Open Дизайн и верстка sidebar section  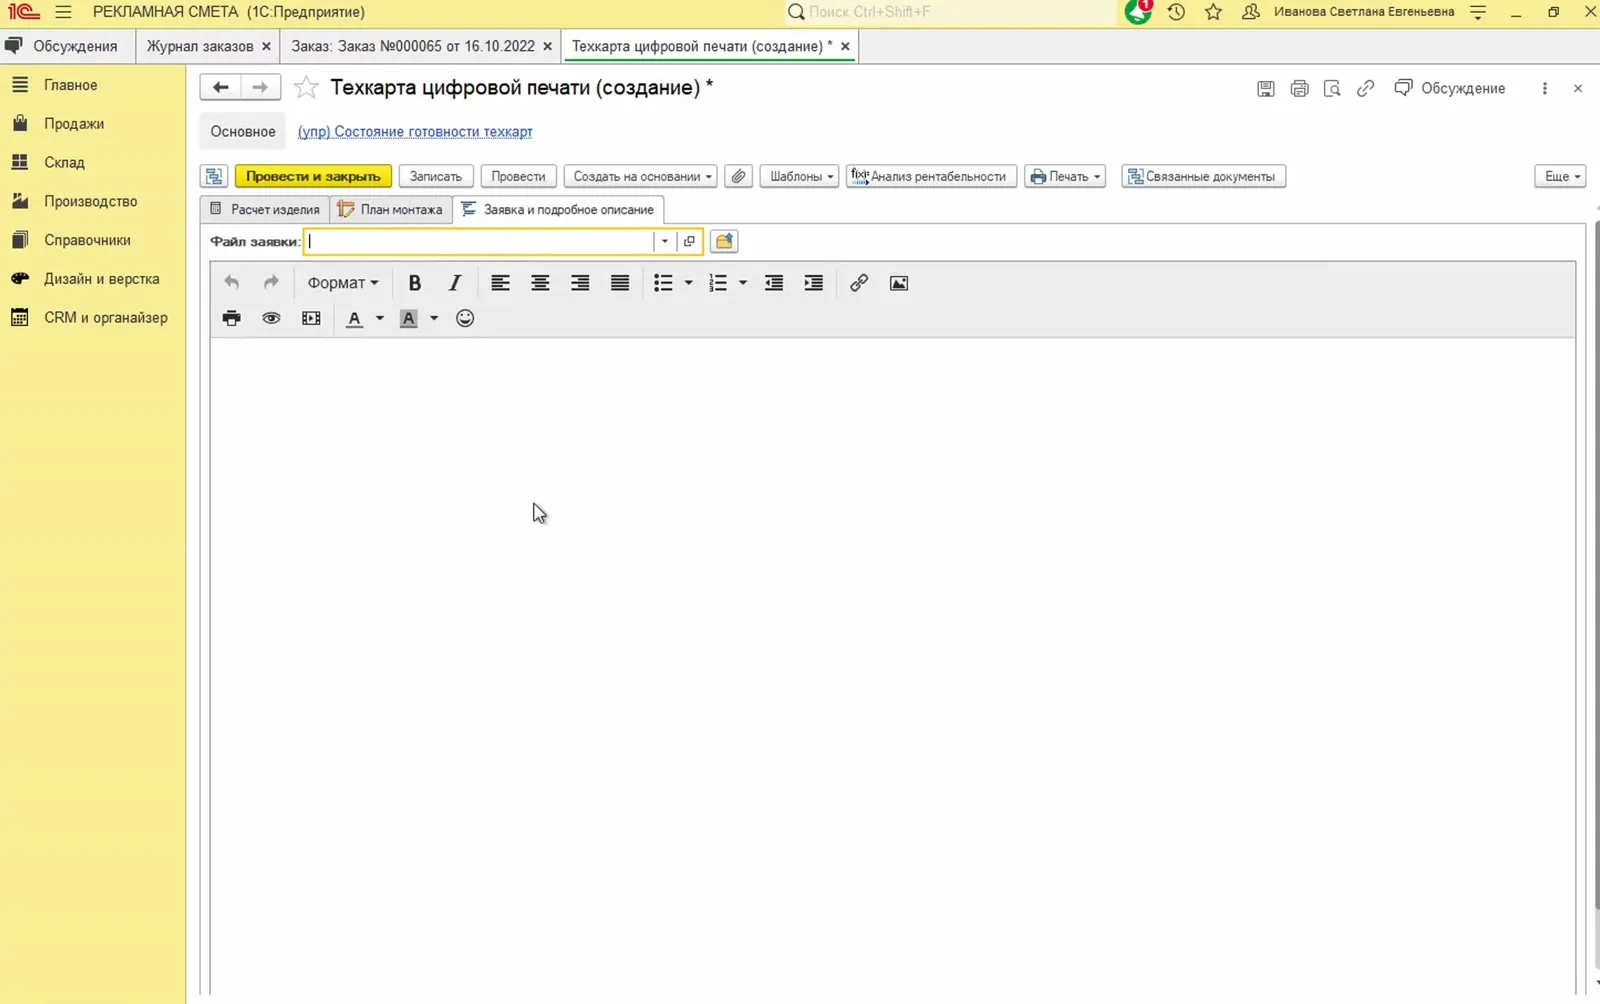[101, 279]
